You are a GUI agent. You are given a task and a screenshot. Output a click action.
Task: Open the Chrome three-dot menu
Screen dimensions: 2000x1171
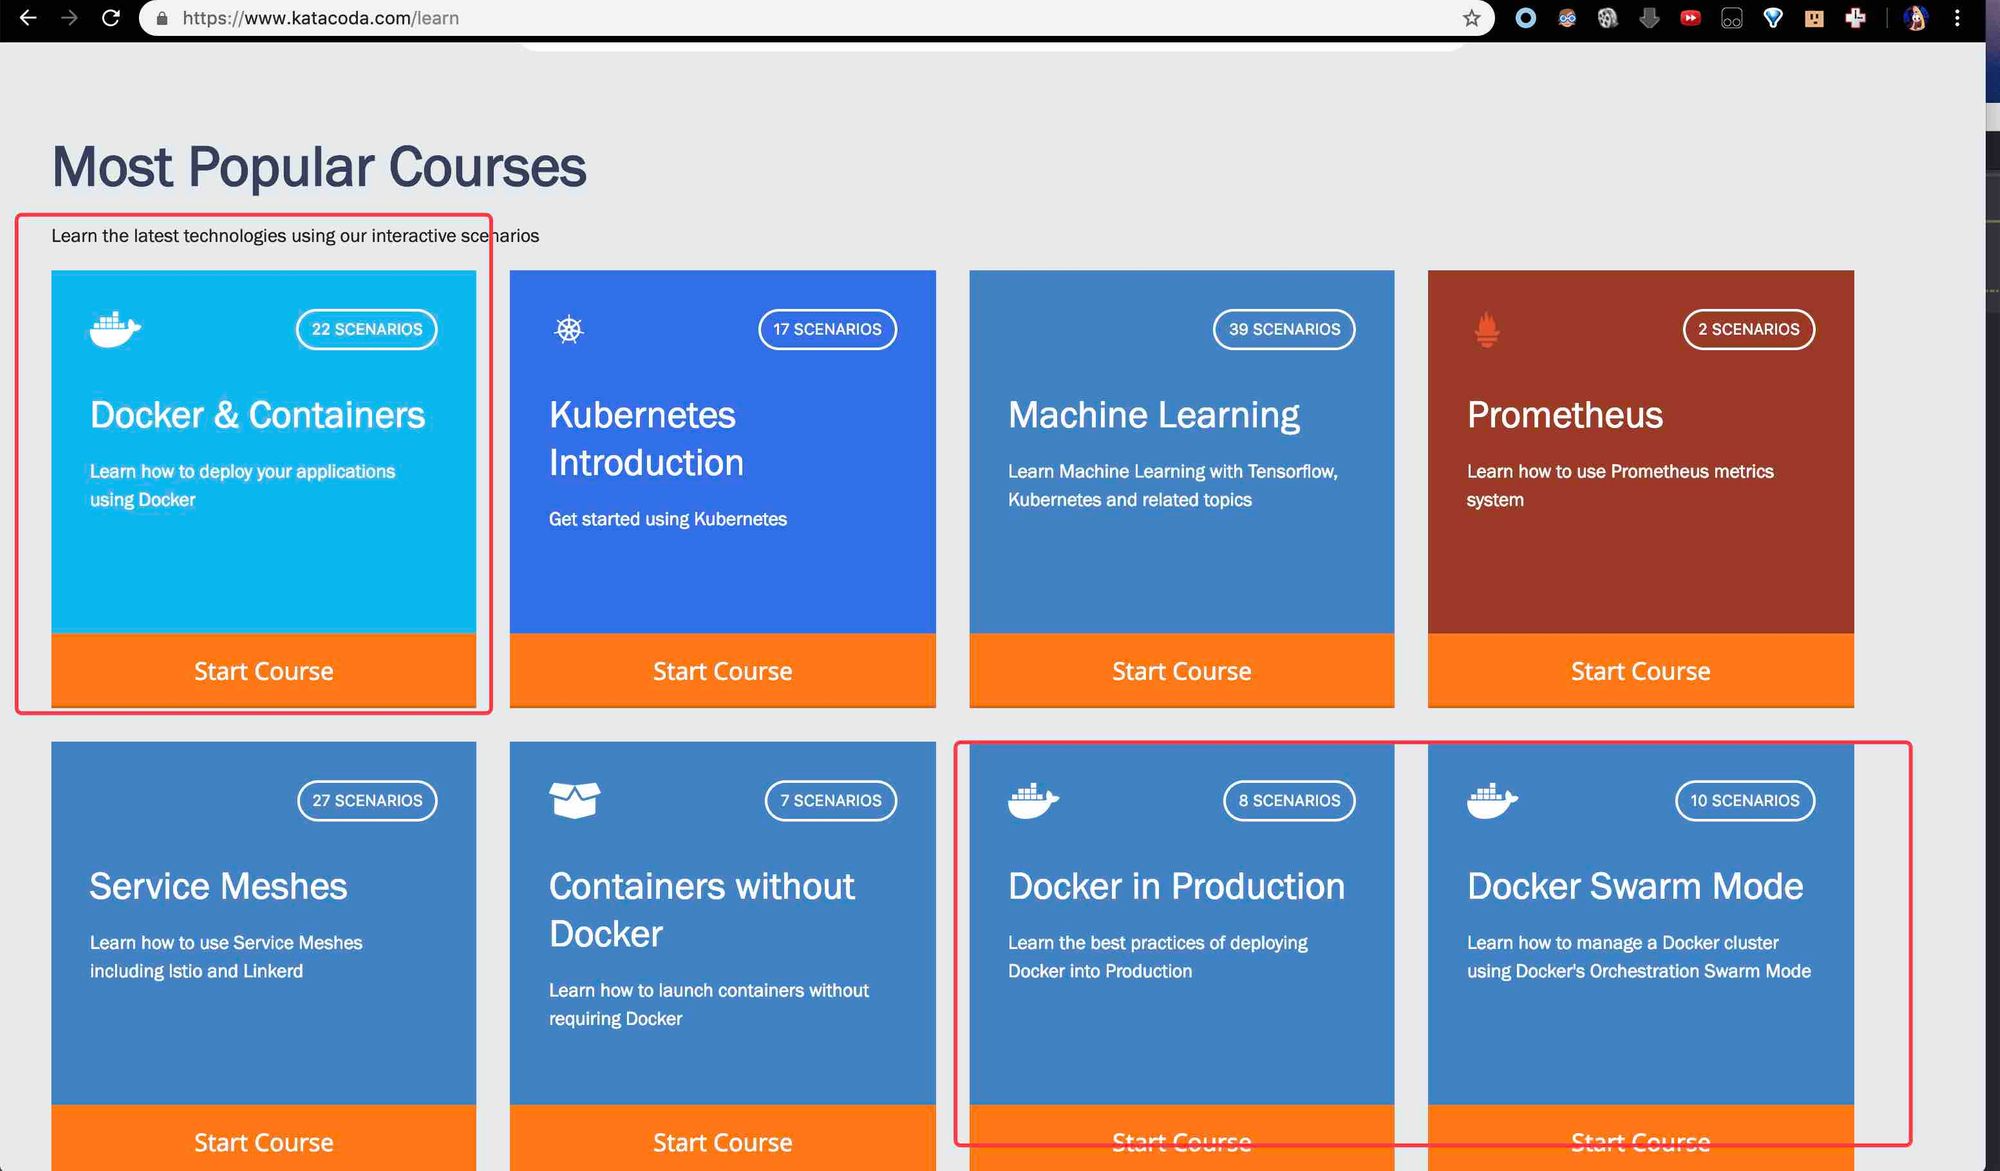pos(1959,18)
